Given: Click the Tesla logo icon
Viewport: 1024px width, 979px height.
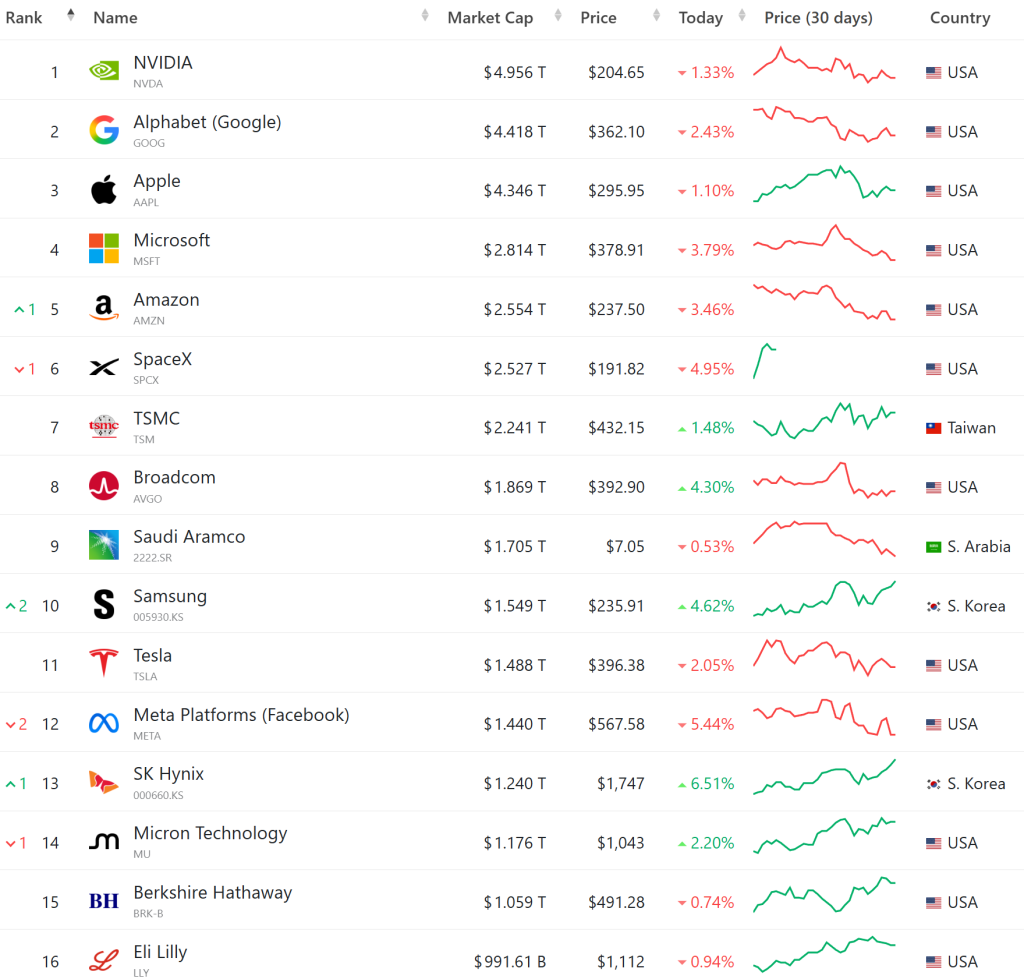Looking at the screenshot, I should (104, 663).
